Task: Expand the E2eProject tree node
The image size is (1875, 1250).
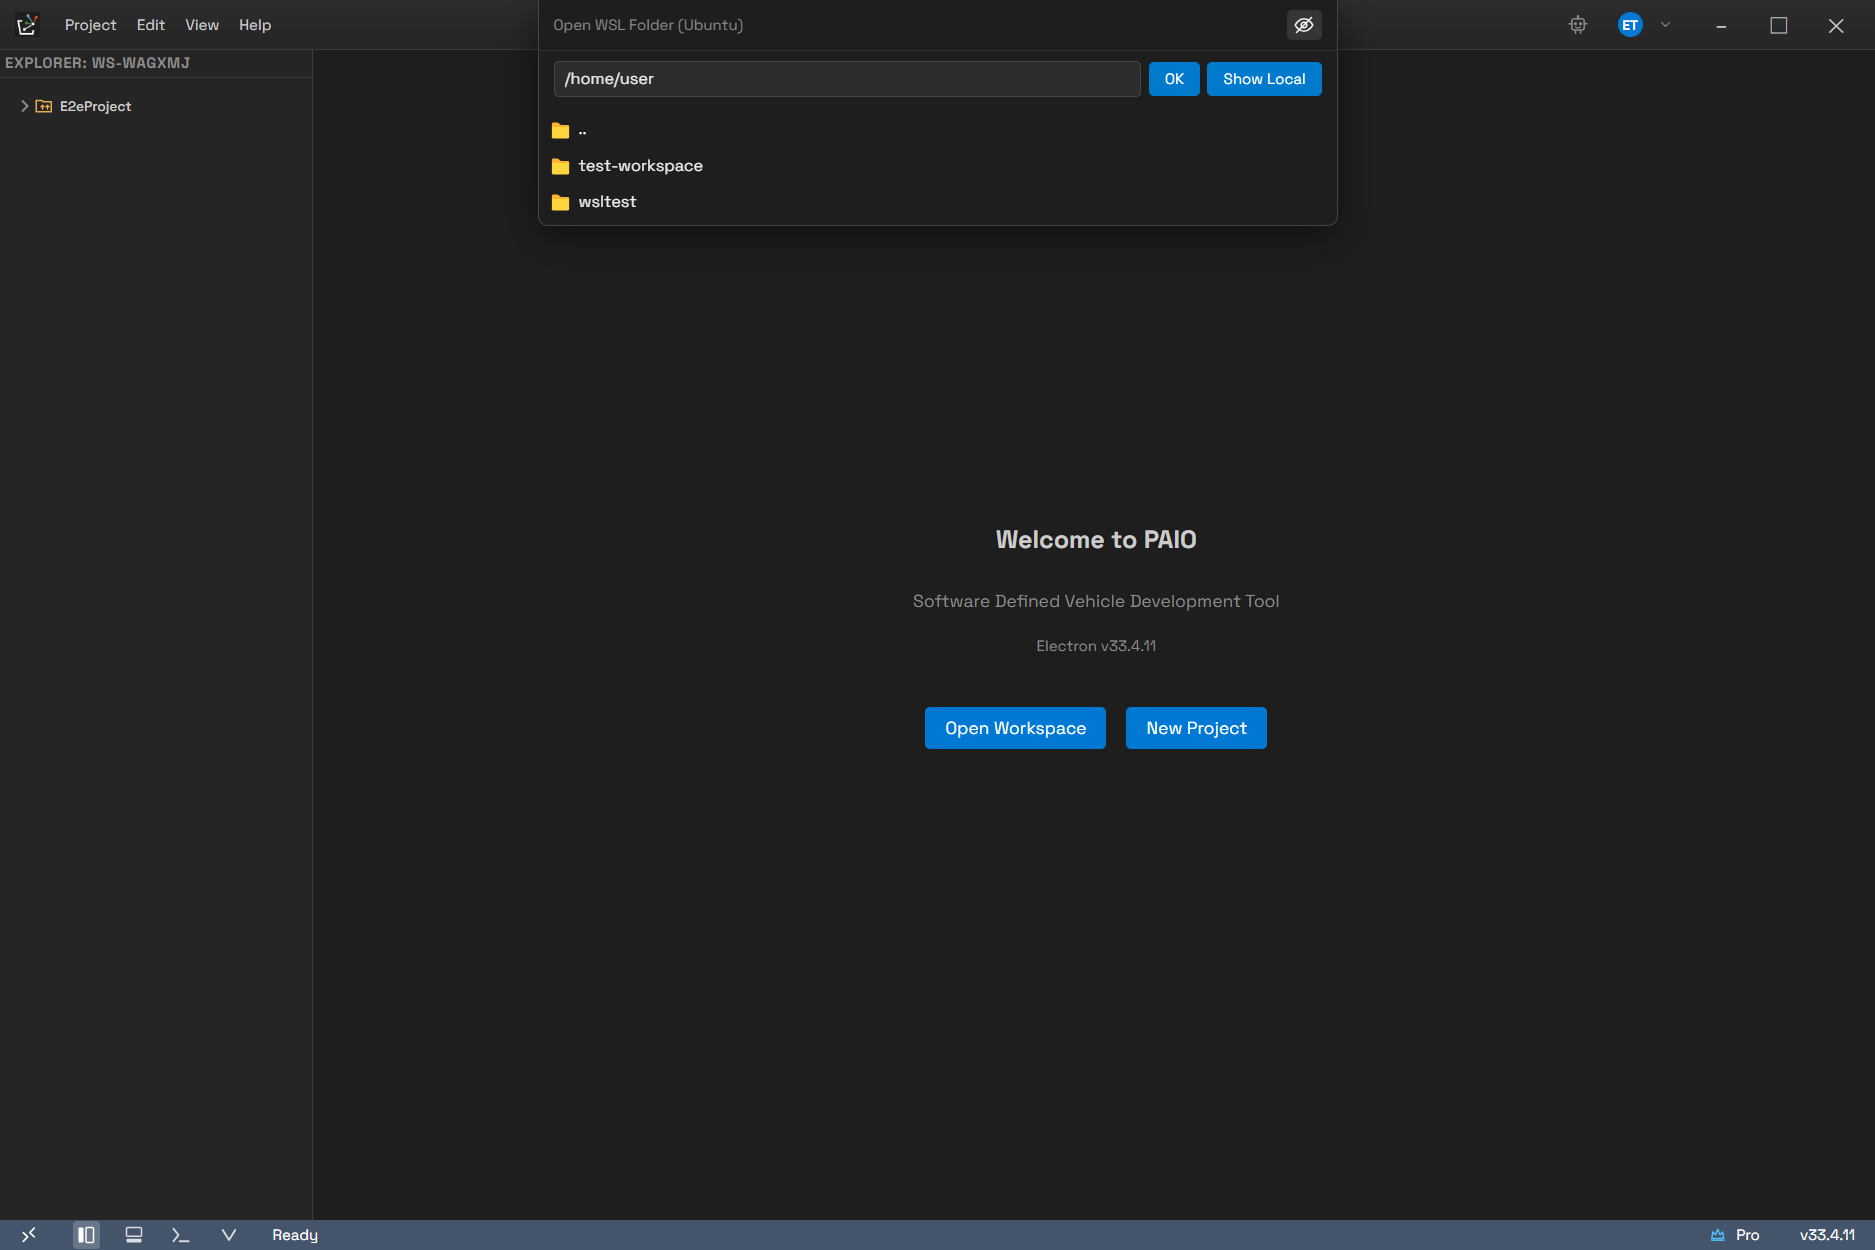Action: (25, 106)
